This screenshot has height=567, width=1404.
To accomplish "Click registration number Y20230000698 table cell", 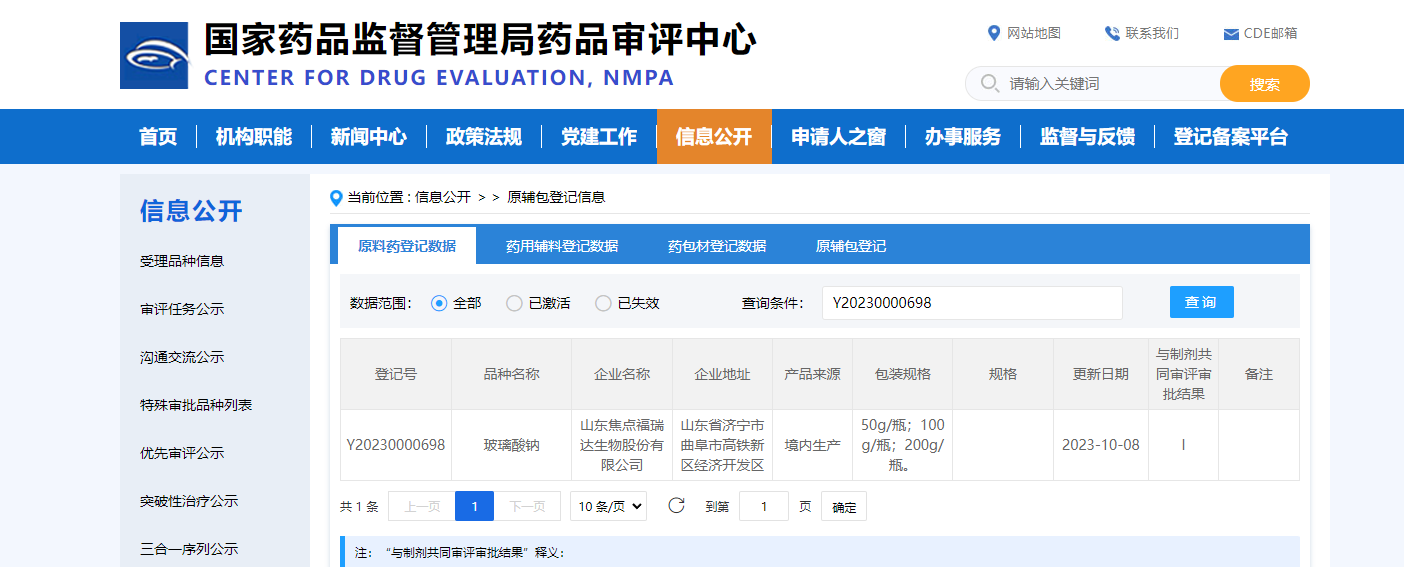I will (x=396, y=445).
